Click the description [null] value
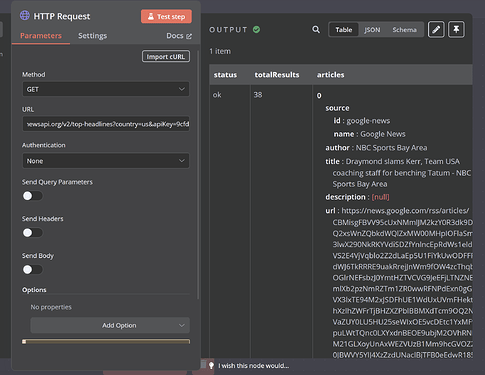This screenshot has width=485, height=375. point(380,197)
